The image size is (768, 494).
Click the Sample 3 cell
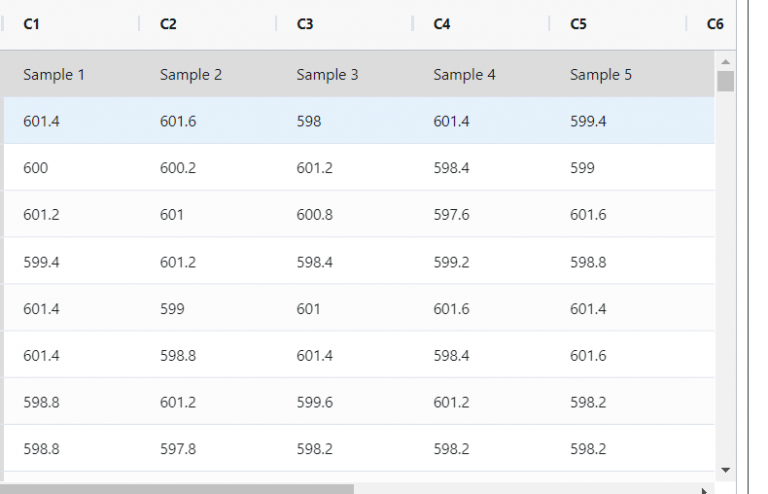coord(327,74)
